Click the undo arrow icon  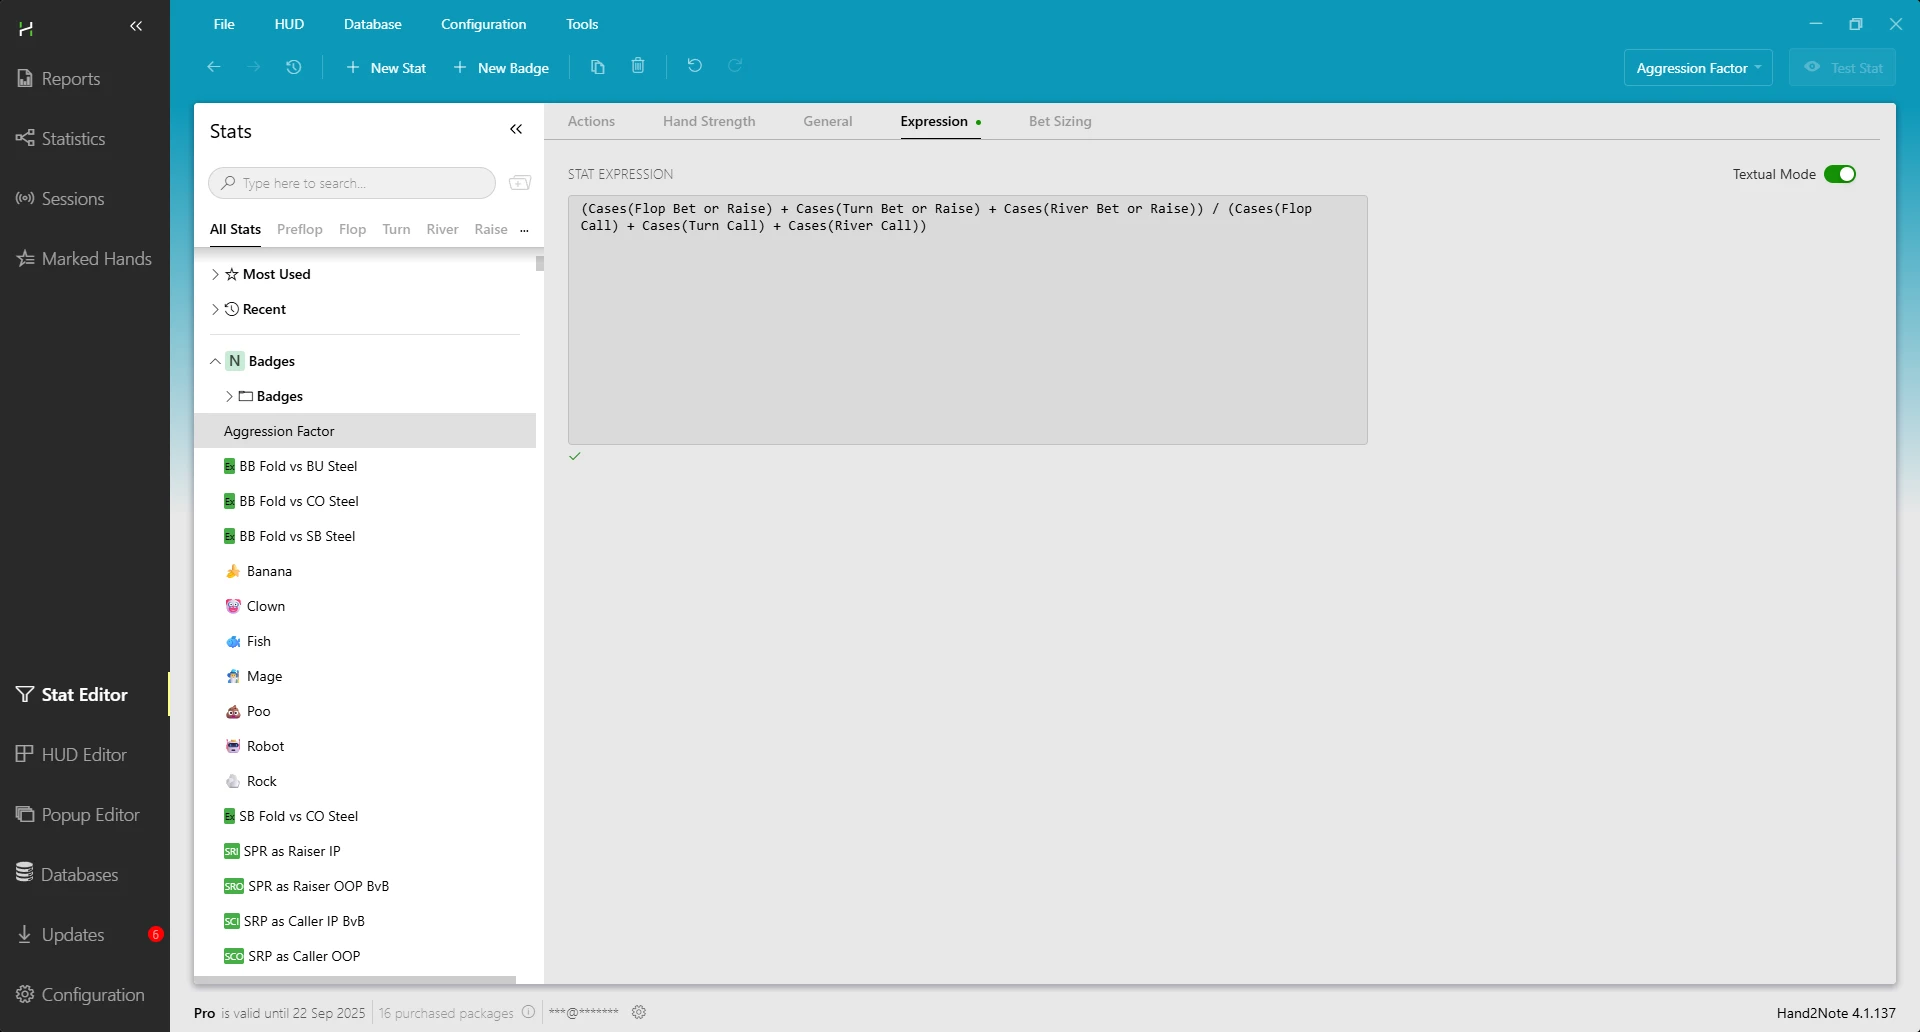click(695, 67)
